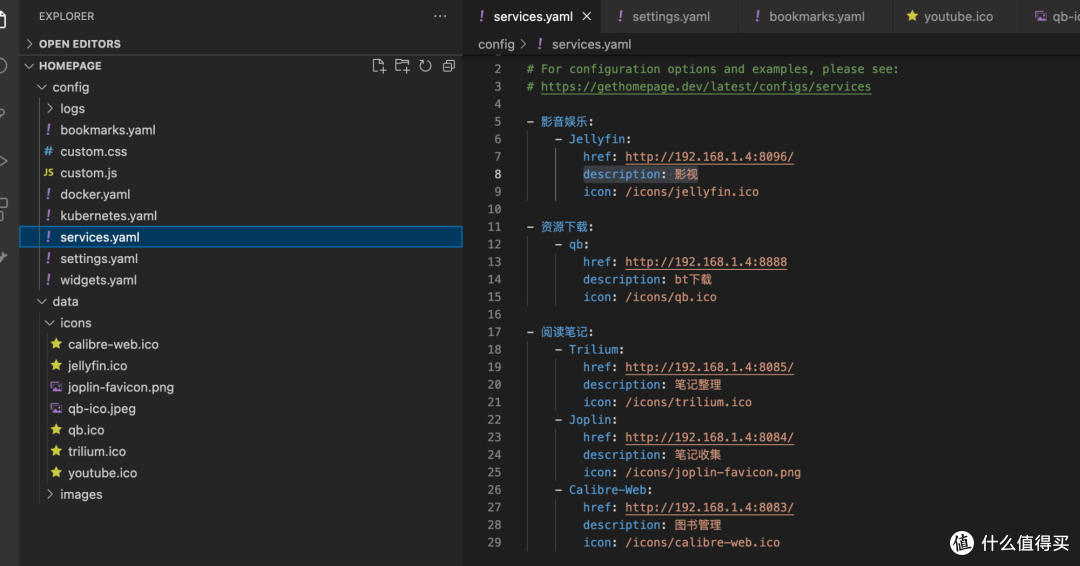Open Explorer more actions ellipsis menu
Viewport: 1080px width, 566px height.
440,16
